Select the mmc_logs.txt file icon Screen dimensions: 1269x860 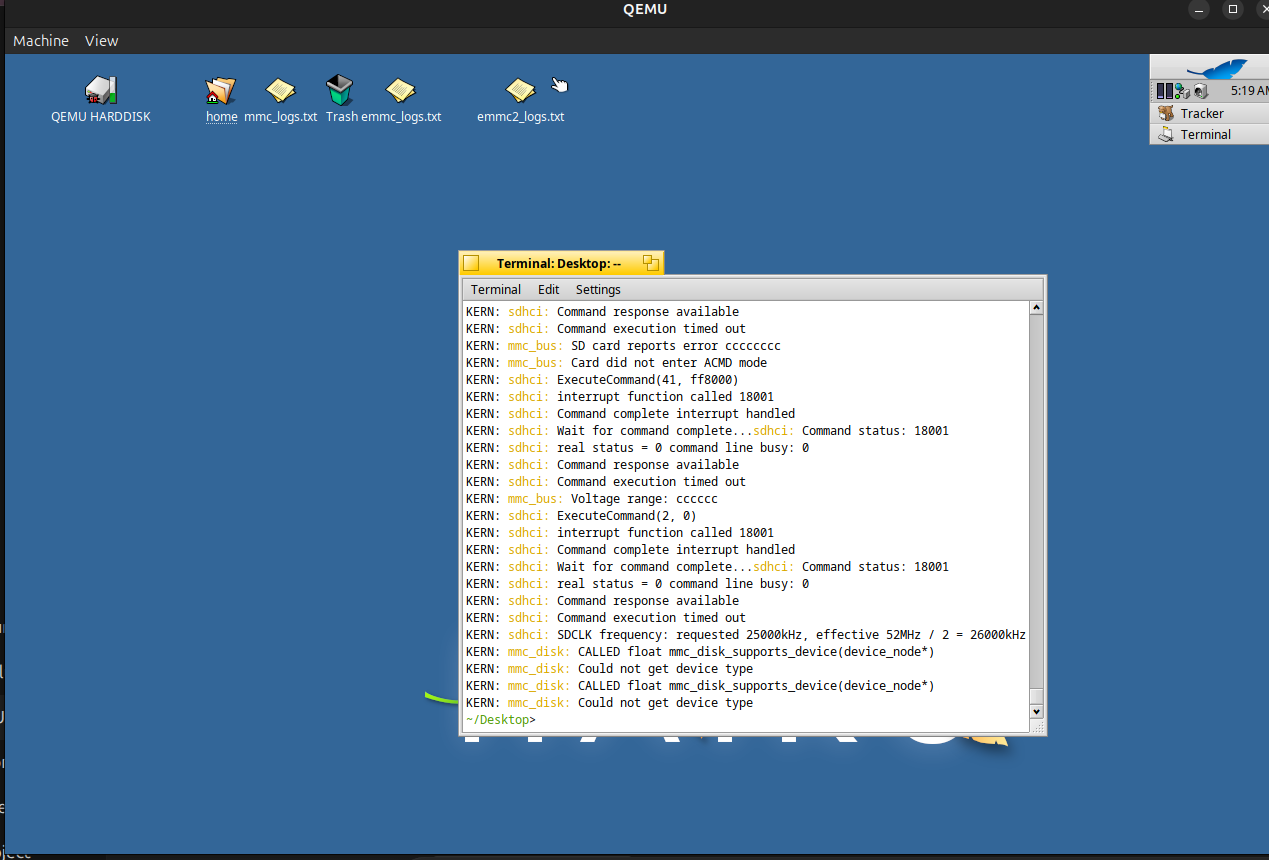280,91
